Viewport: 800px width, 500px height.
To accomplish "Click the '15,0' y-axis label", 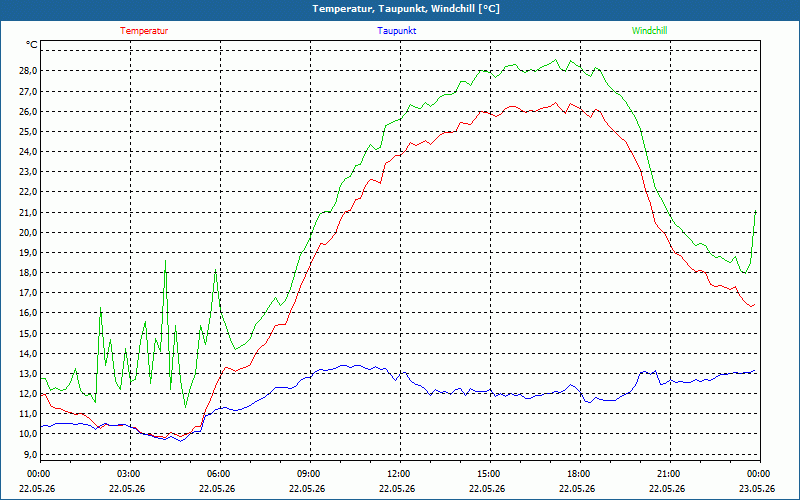I will click(28, 333).
